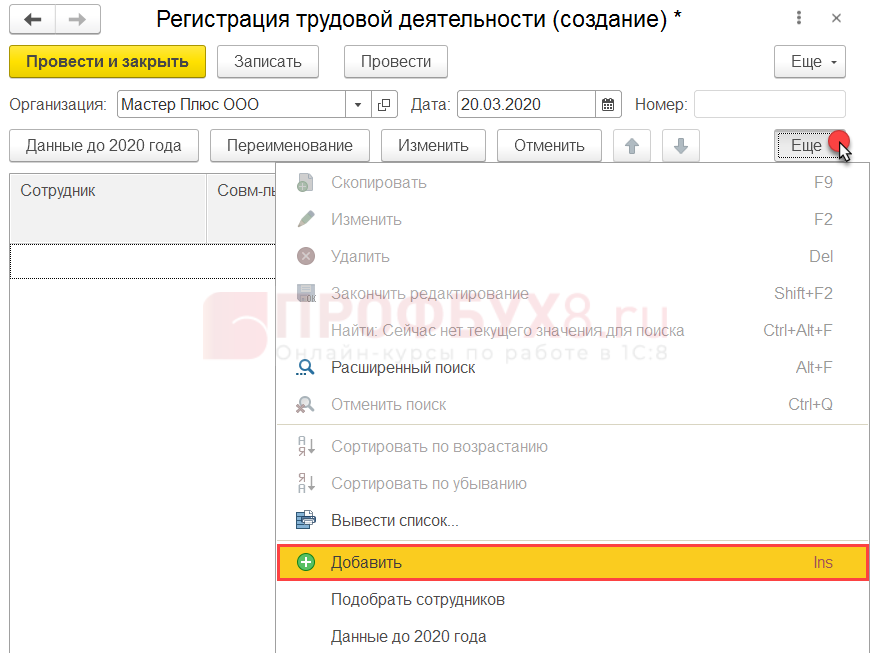Image resolution: width=870 pixels, height=653 pixels.
Task: Open the Организация record with the open icon
Action: 384,104
